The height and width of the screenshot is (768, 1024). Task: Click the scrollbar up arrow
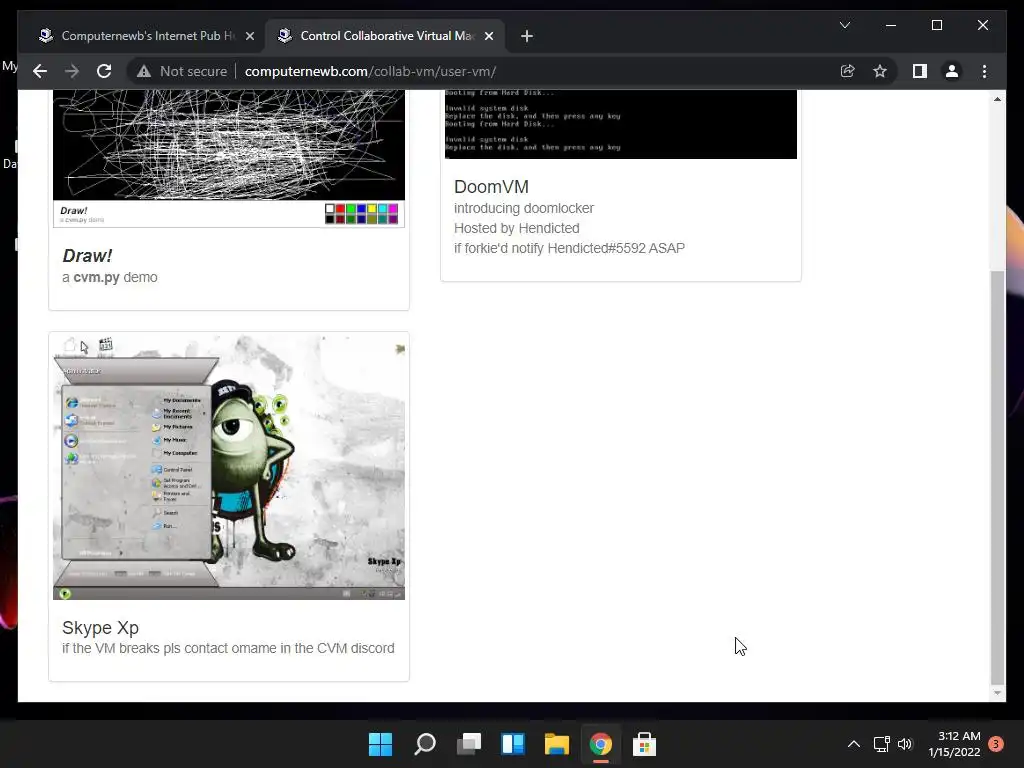click(997, 99)
